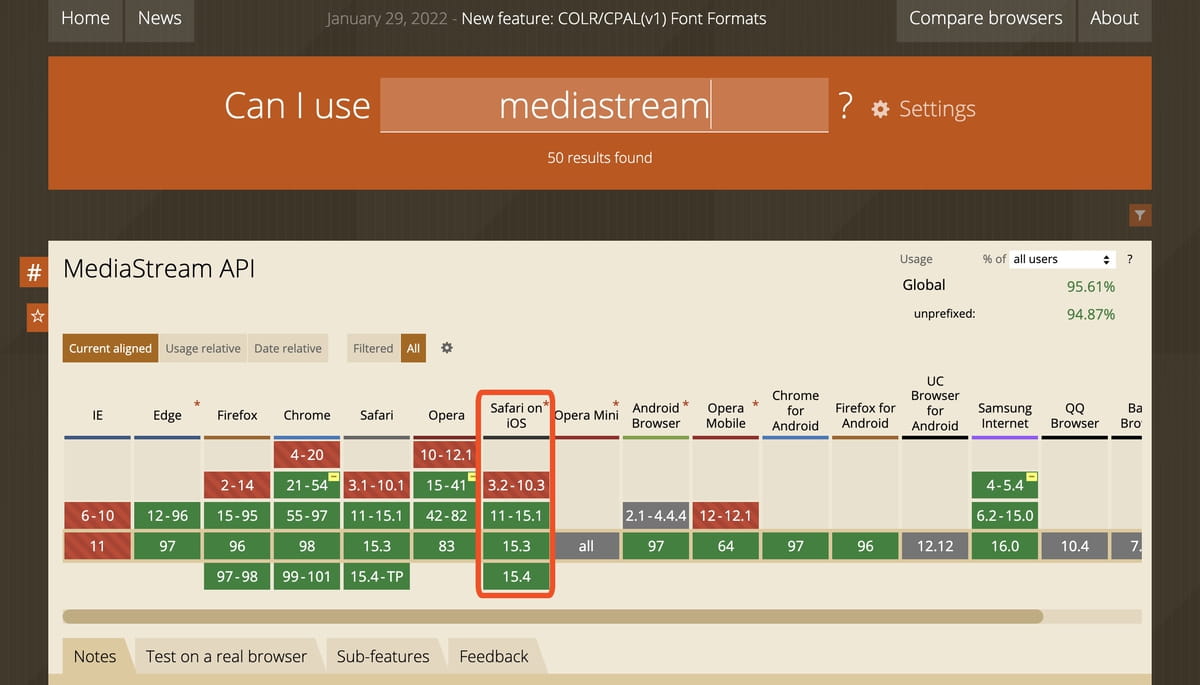Click the hash permalink icon
Image resolution: width=1200 pixels, height=685 pixels.
pyautogui.click(x=34, y=272)
